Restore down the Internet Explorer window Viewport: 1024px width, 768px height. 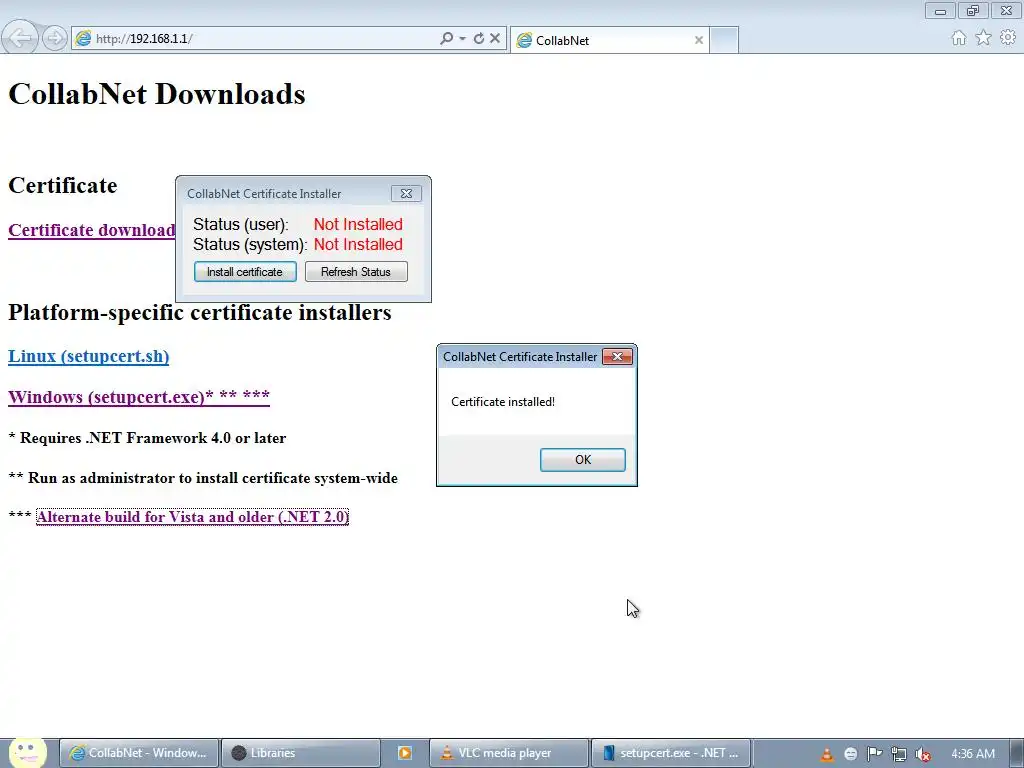973,10
